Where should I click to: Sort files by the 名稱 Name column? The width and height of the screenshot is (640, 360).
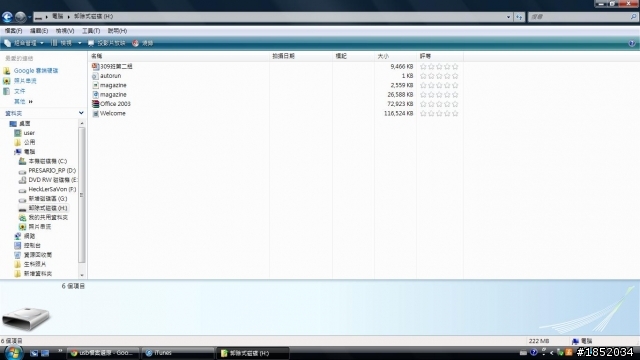click(179, 56)
